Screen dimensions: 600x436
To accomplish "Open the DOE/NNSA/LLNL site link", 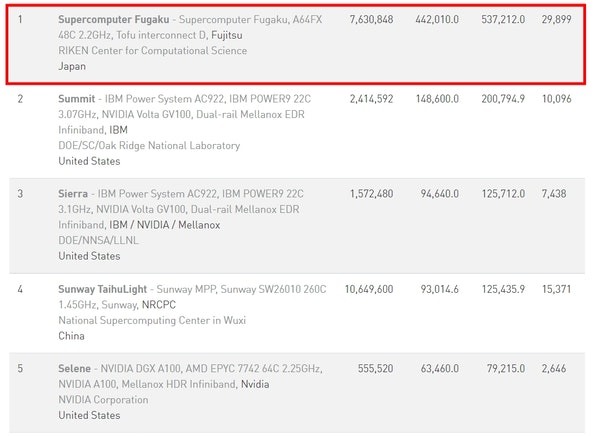I will (x=98, y=240).
